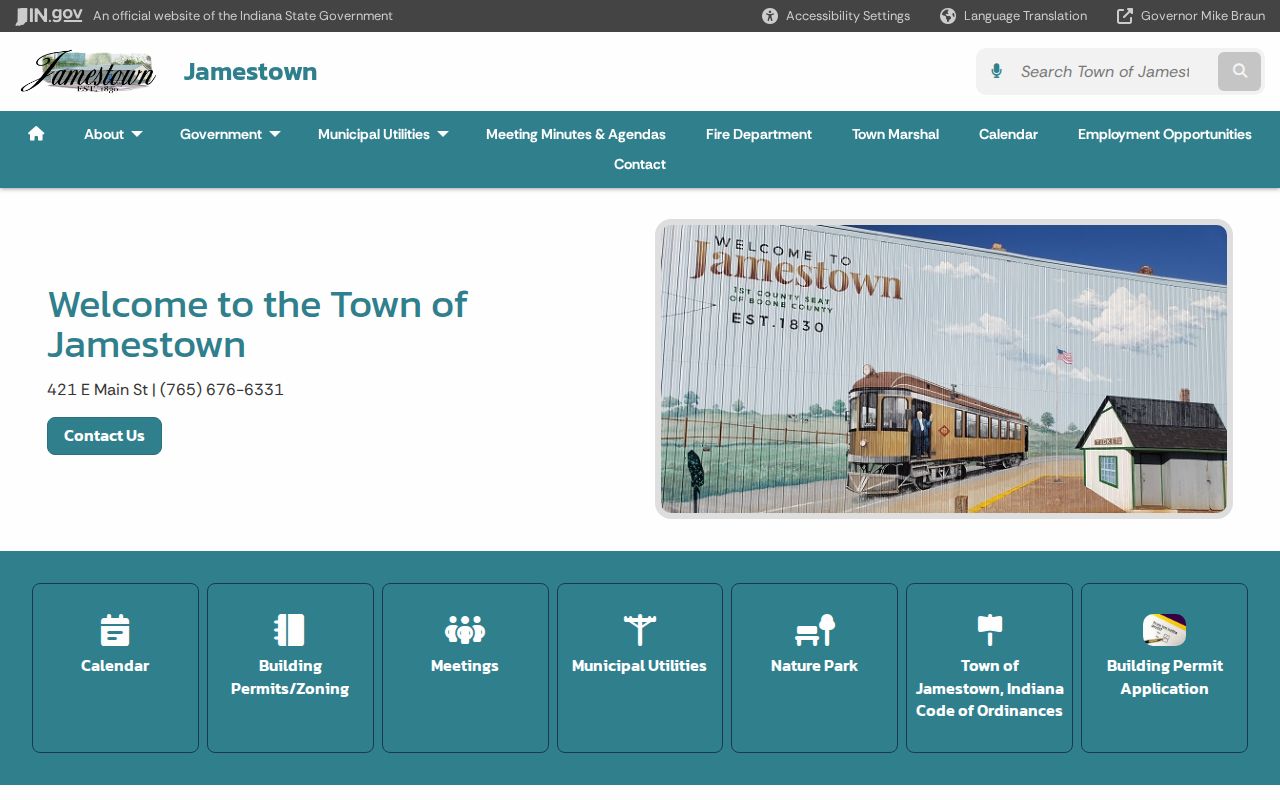Click the Welcome to Jamestown mural image
Viewport: 1280px width, 800px height.
(x=944, y=369)
